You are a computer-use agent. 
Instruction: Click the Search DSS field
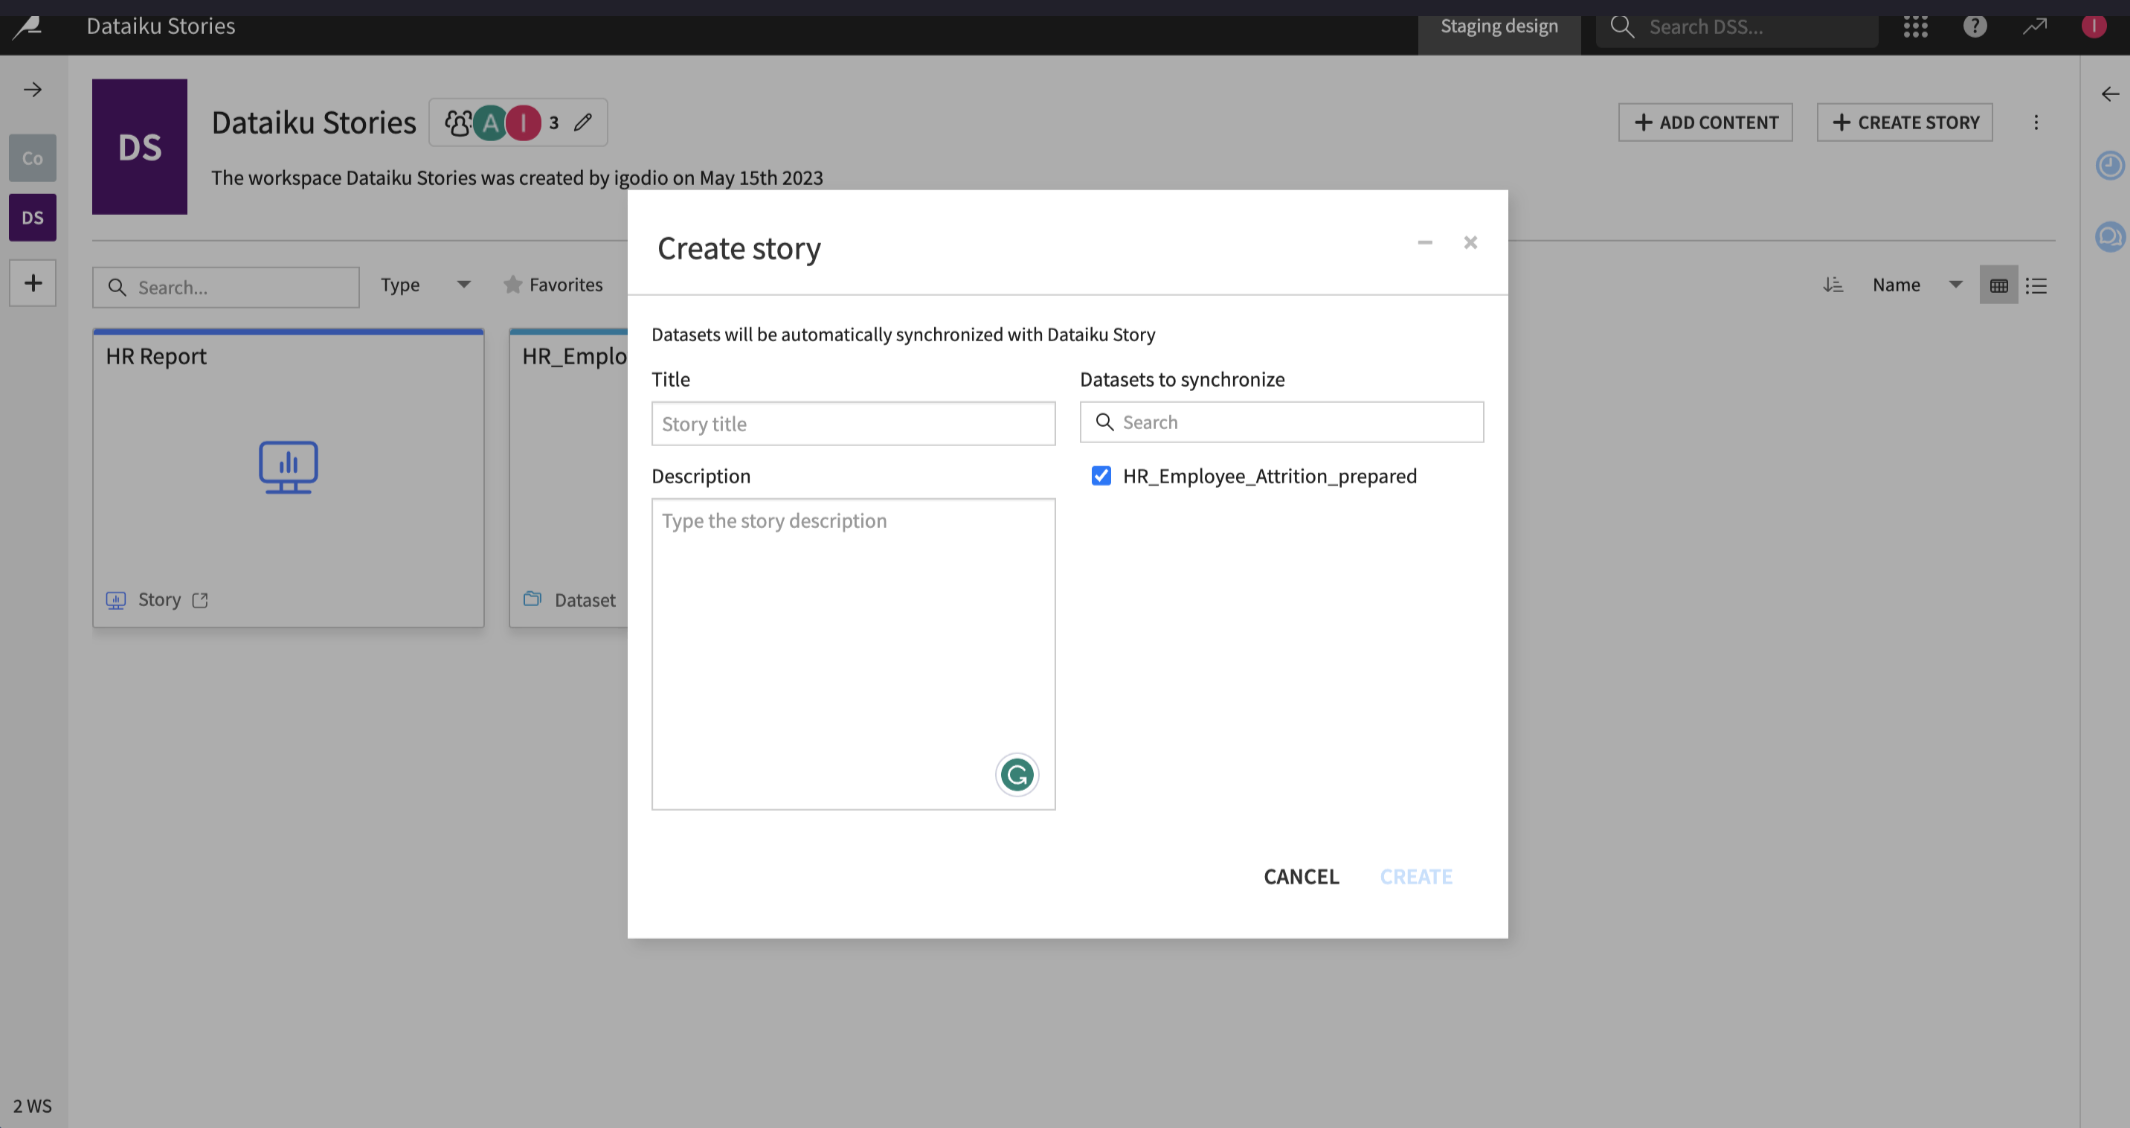click(1738, 27)
